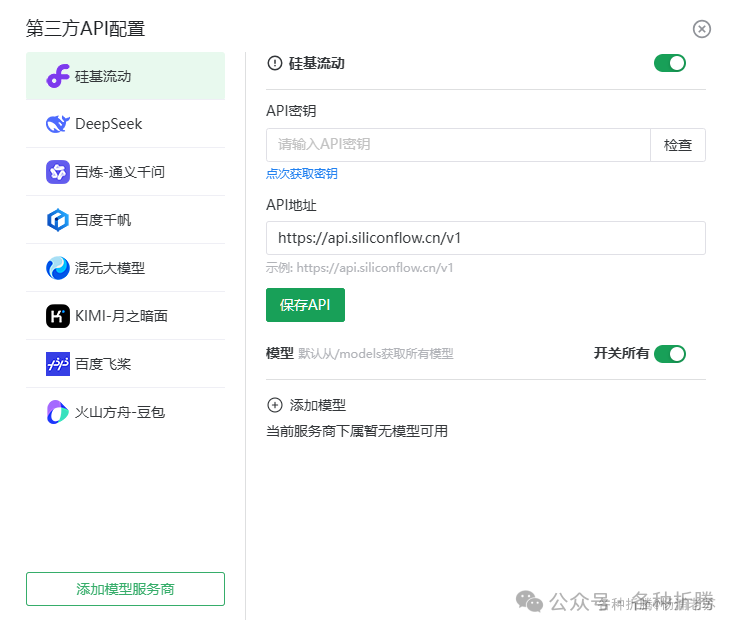Toggle the 开关所有 models switch
The height and width of the screenshot is (631, 737).
[x=670, y=354]
